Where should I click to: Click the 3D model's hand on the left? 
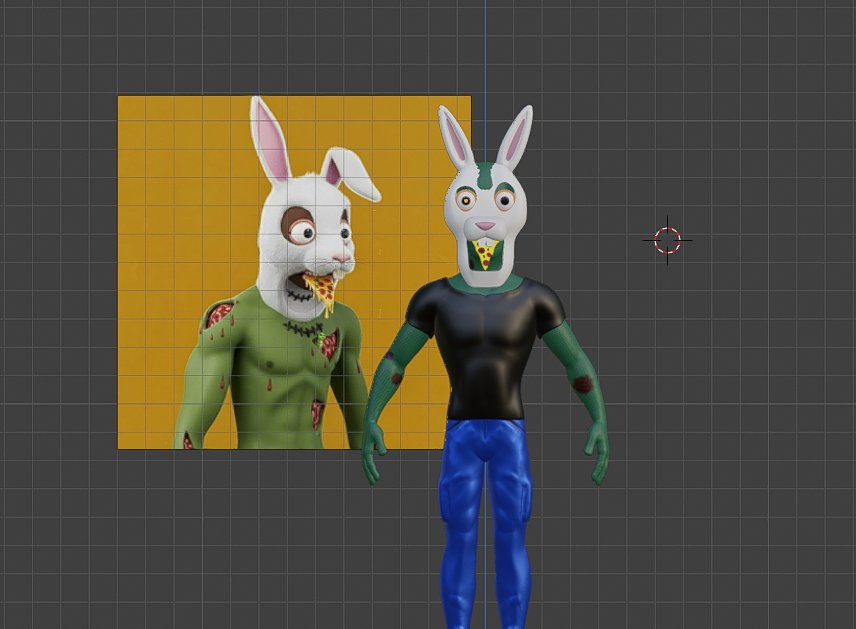pyautogui.click(x=372, y=453)
